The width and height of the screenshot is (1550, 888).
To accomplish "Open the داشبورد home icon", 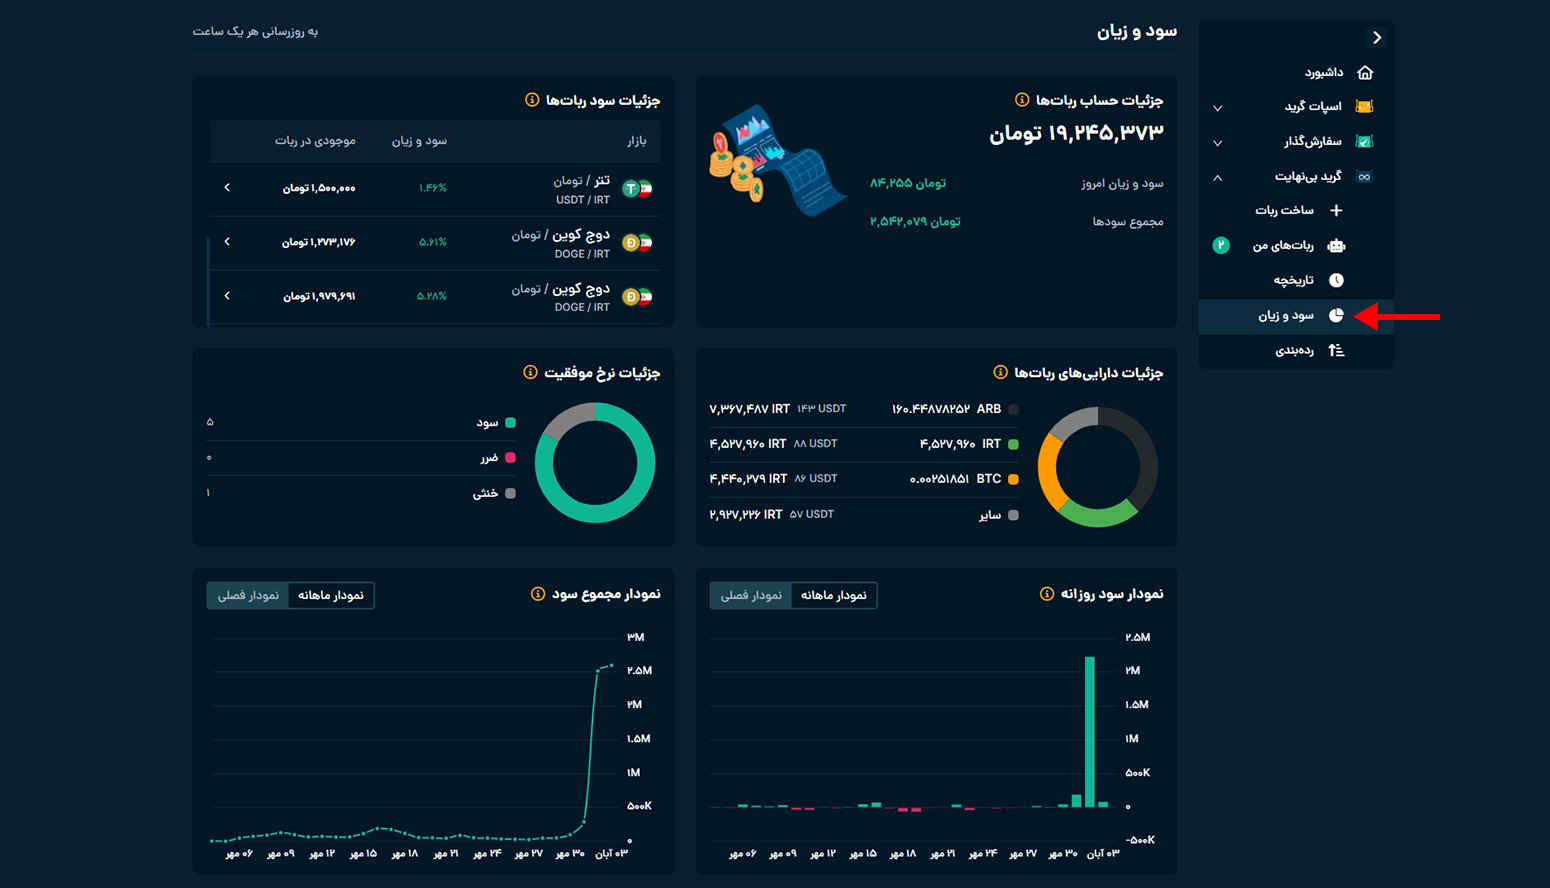I will (x=1365, y=72).
